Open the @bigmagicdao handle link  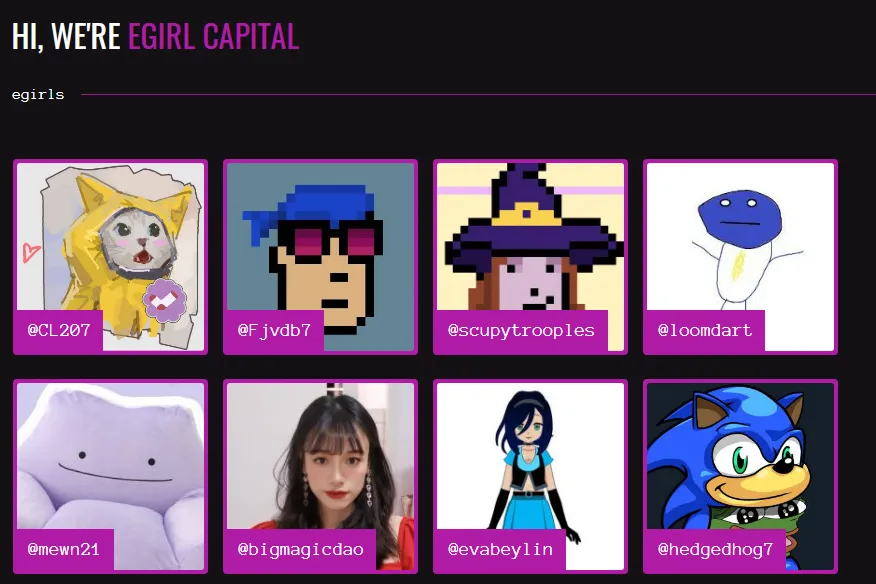301,549
